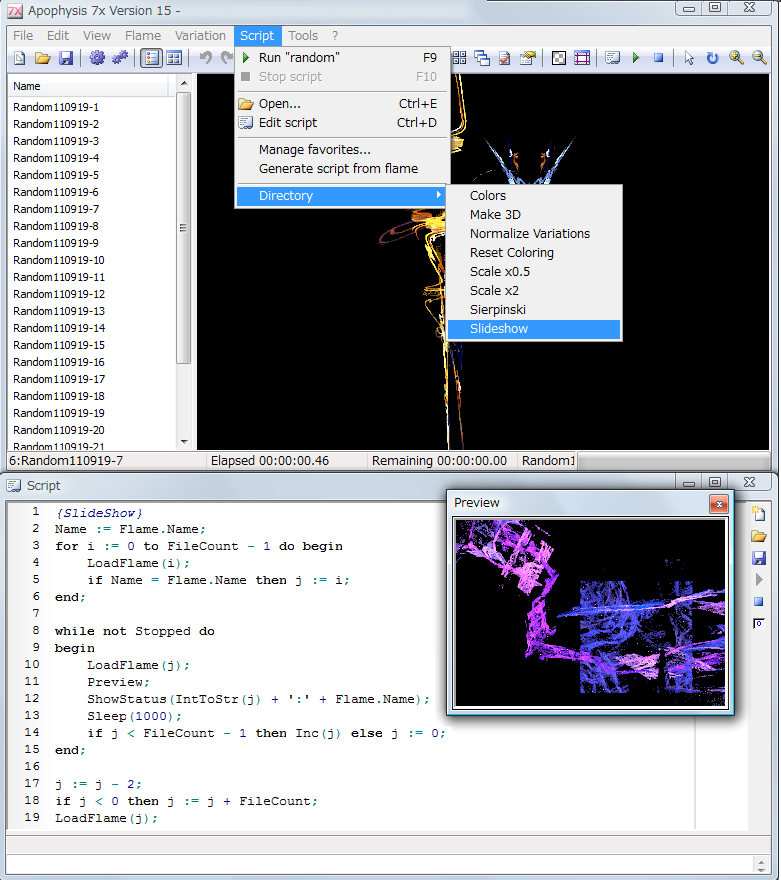Click the double gears render-all icon
The image size is (781, 880).
(x=120, y=58)
